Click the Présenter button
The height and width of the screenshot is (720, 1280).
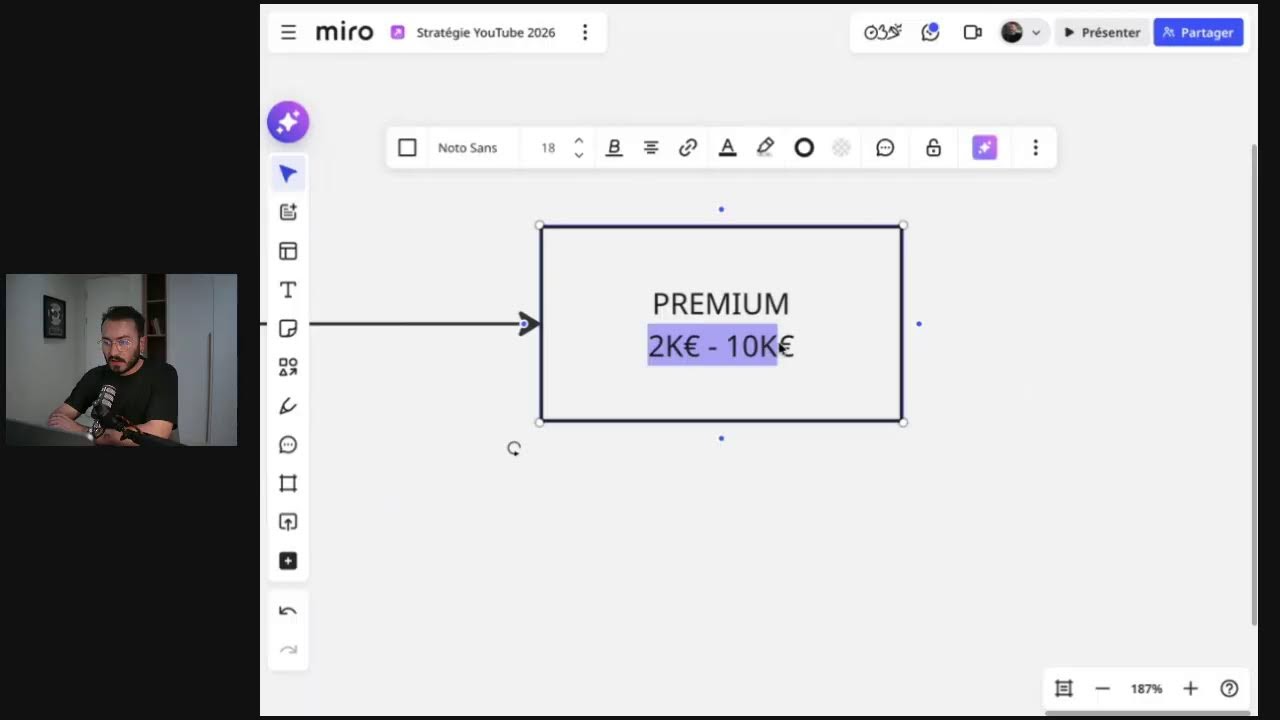click(1101, 32)
